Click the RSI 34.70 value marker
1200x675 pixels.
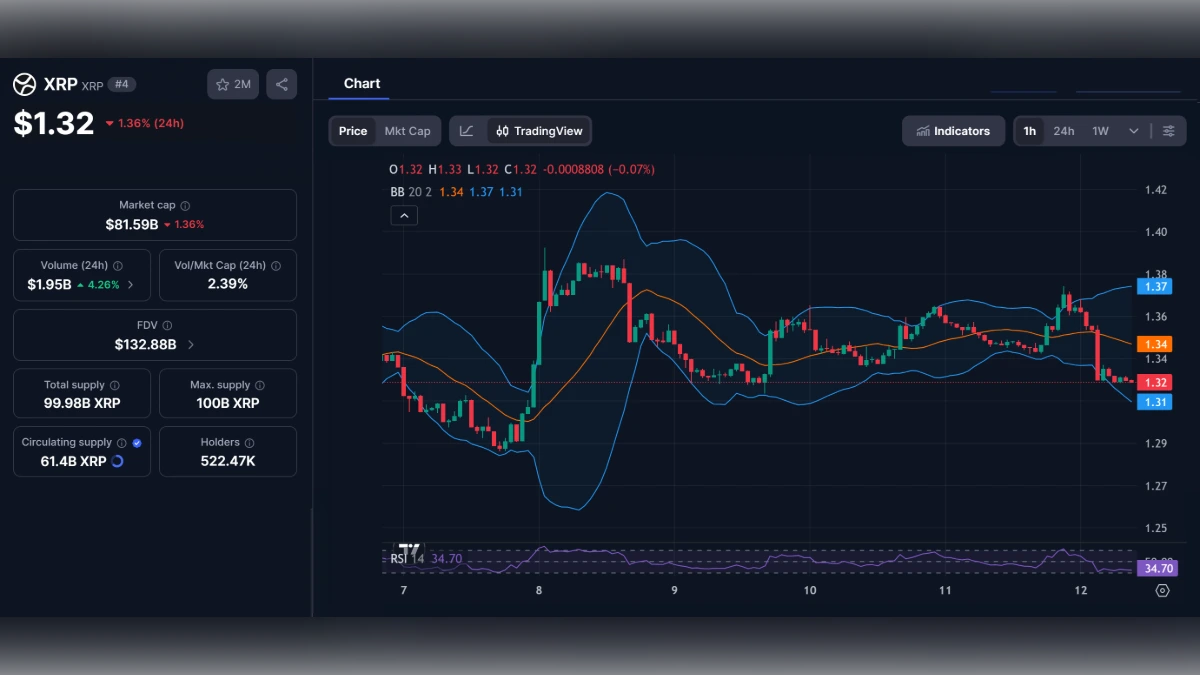click(1156, 567)
